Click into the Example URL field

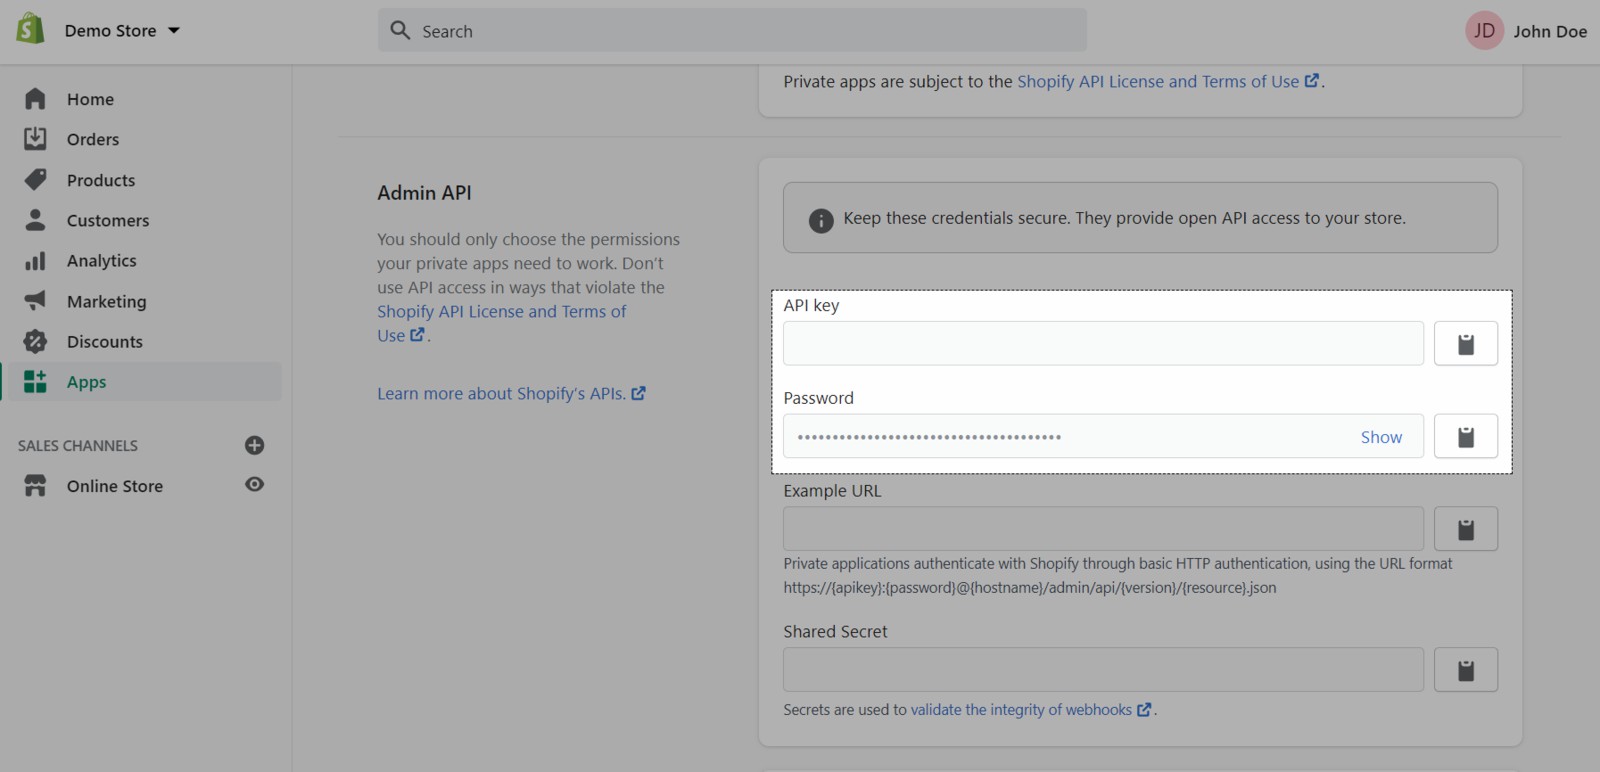(x=1103, y=528)
